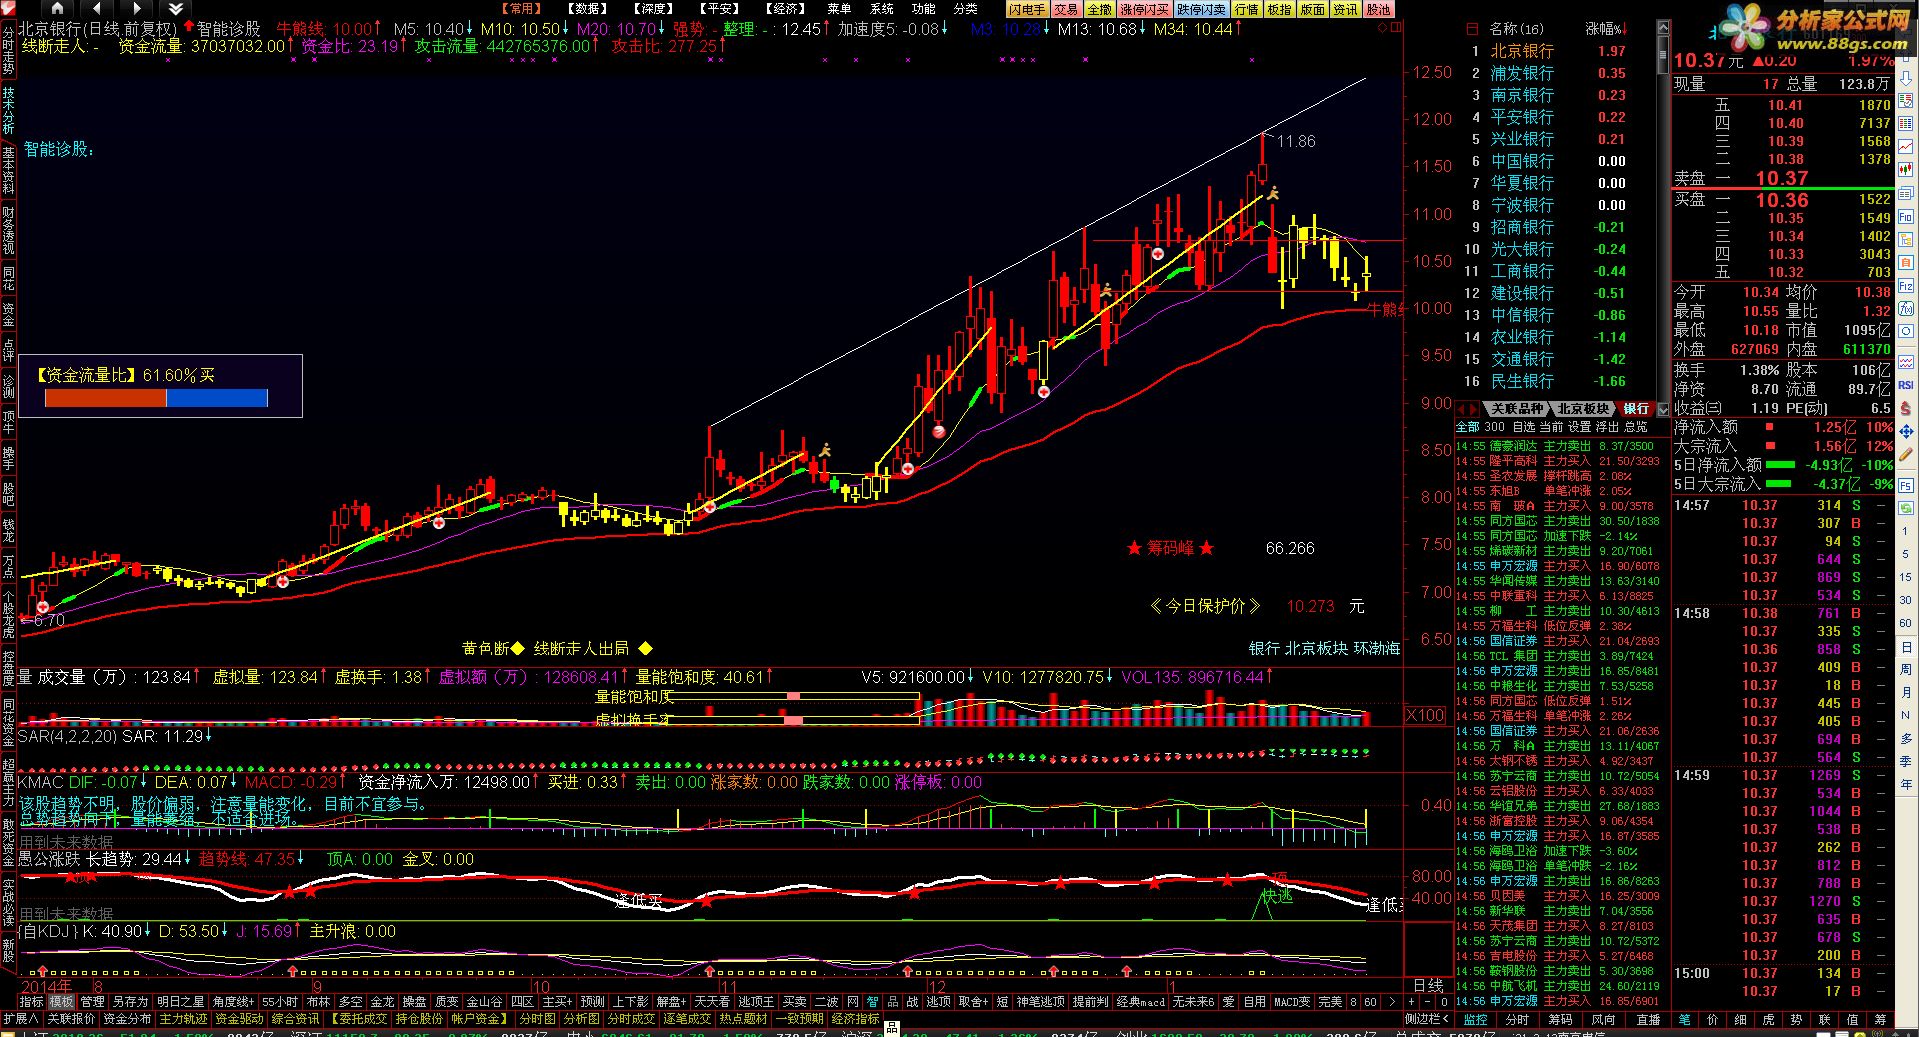Open the 主力轨迹 tab
1919x1037 pixels.
point(183,1019)
